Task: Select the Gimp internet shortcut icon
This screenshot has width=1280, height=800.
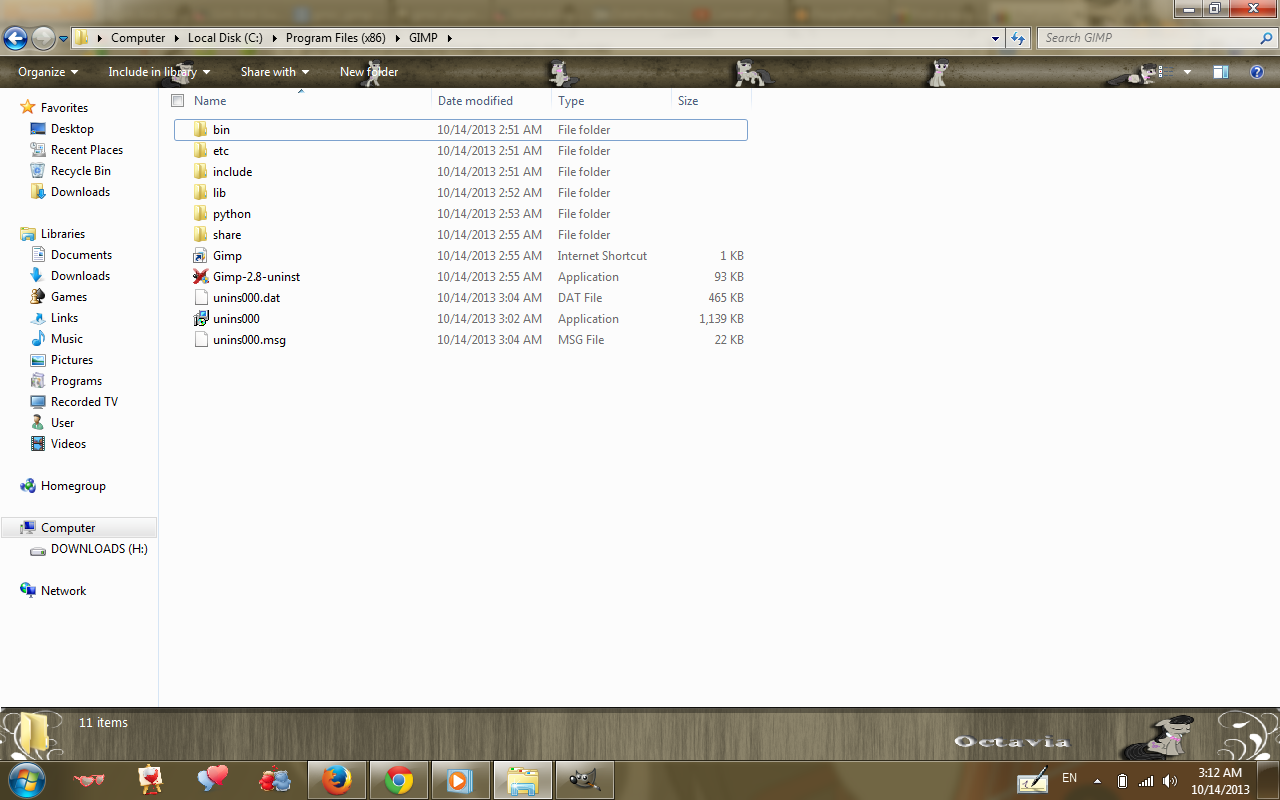Action: (x=201, y=256)
